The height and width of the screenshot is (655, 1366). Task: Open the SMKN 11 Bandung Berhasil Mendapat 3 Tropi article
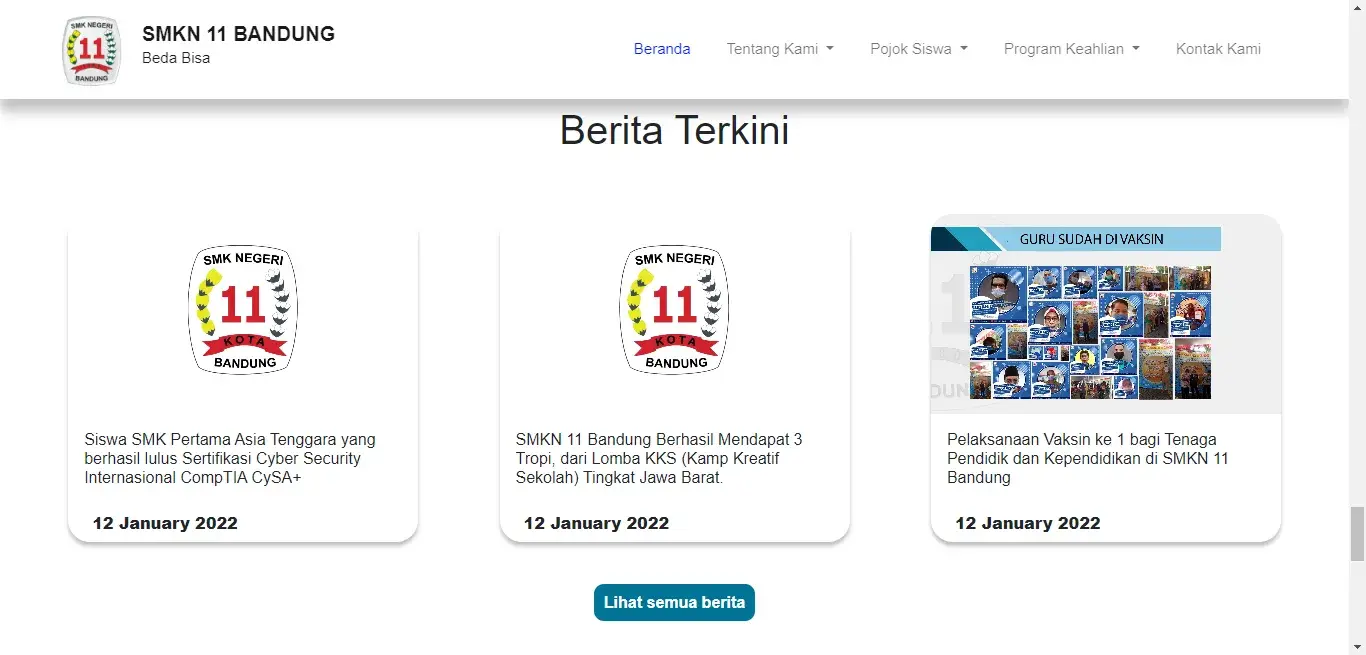[x=659, y=458]
